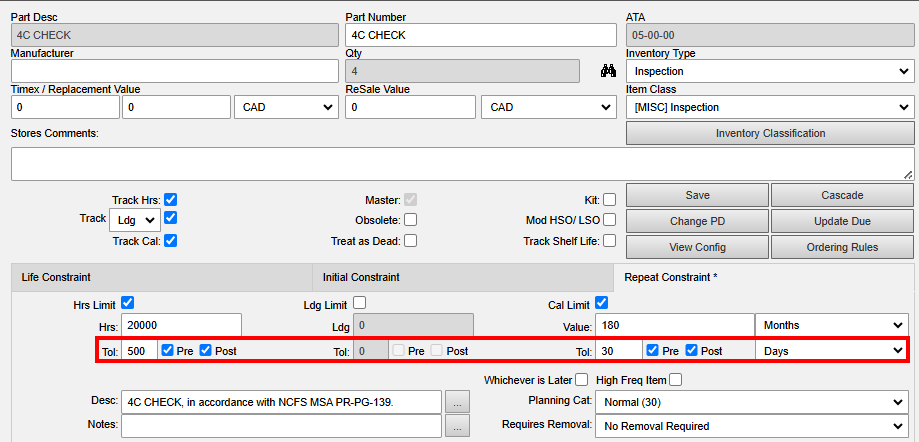This screenshot has width=919, height=442.
Task: Click the binoculars search icon
Action: click(x=608, y=71)
